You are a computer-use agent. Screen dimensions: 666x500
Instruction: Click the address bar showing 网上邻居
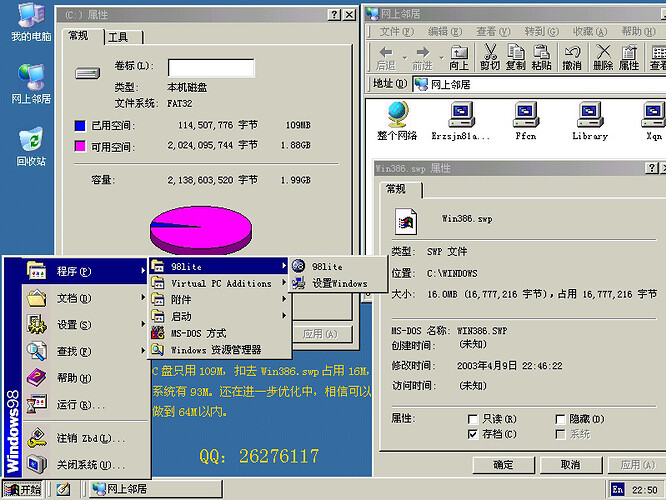click(539, 85)
